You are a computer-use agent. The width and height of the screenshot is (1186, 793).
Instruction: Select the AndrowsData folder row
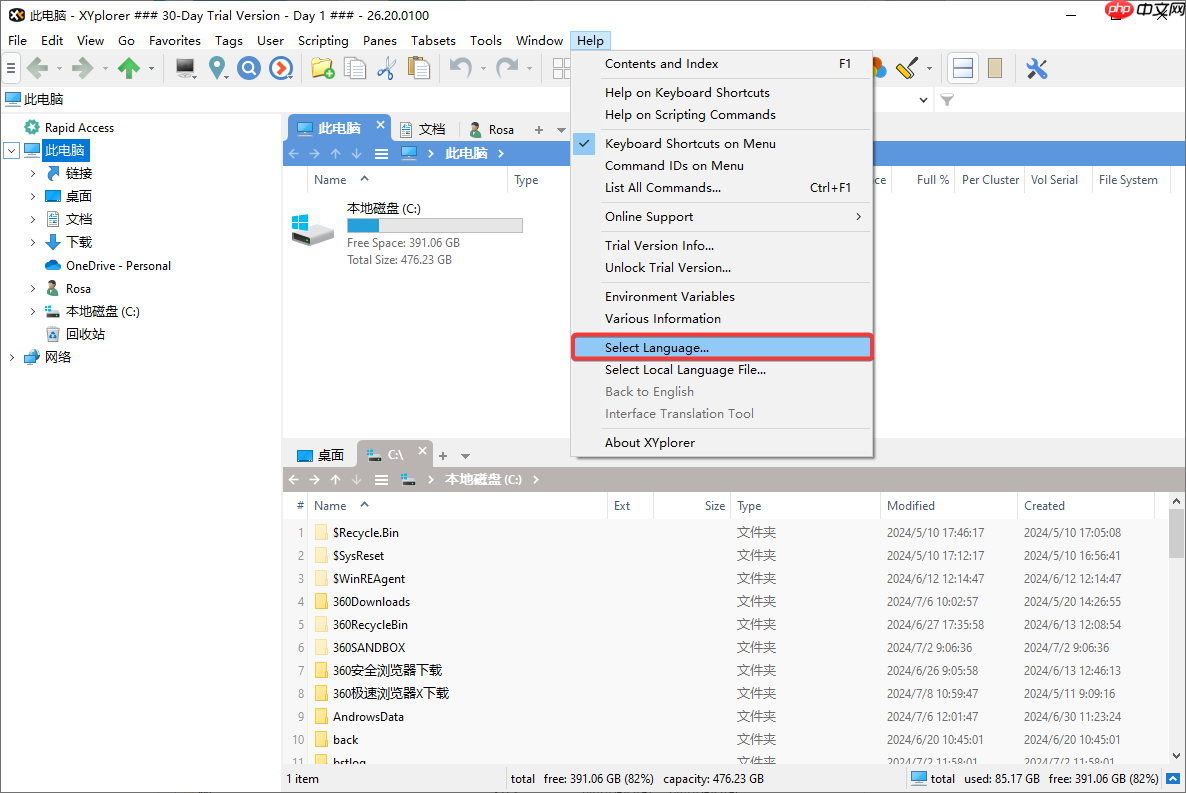click(726, 717)
